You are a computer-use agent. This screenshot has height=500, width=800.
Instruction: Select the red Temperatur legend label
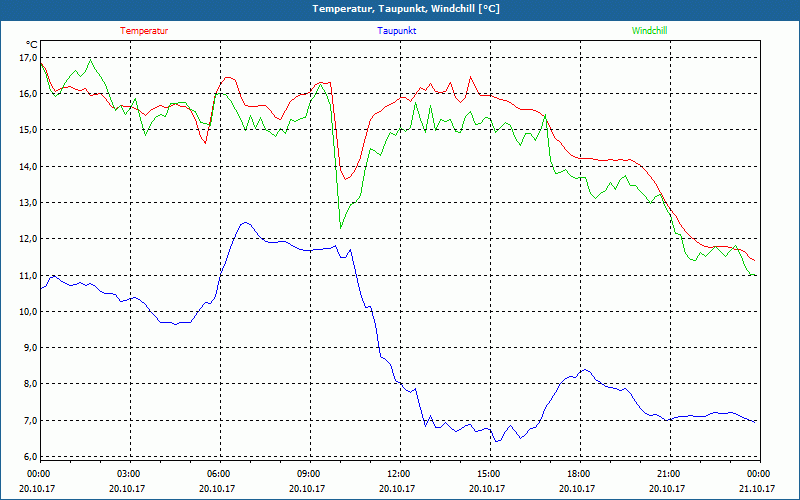pyautogui.click(x=144, y=31)
